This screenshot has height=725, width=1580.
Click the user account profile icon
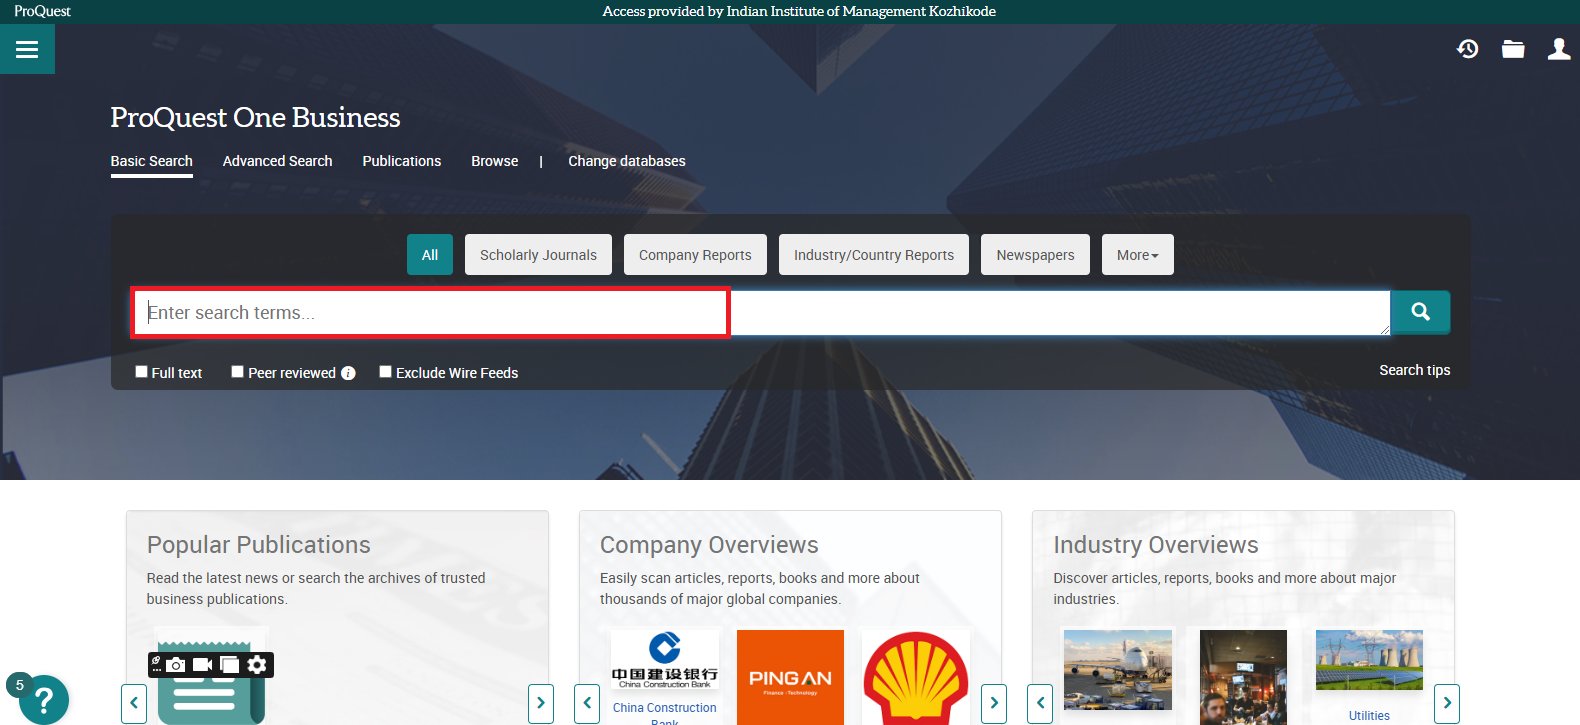[x=1558, y=49]
